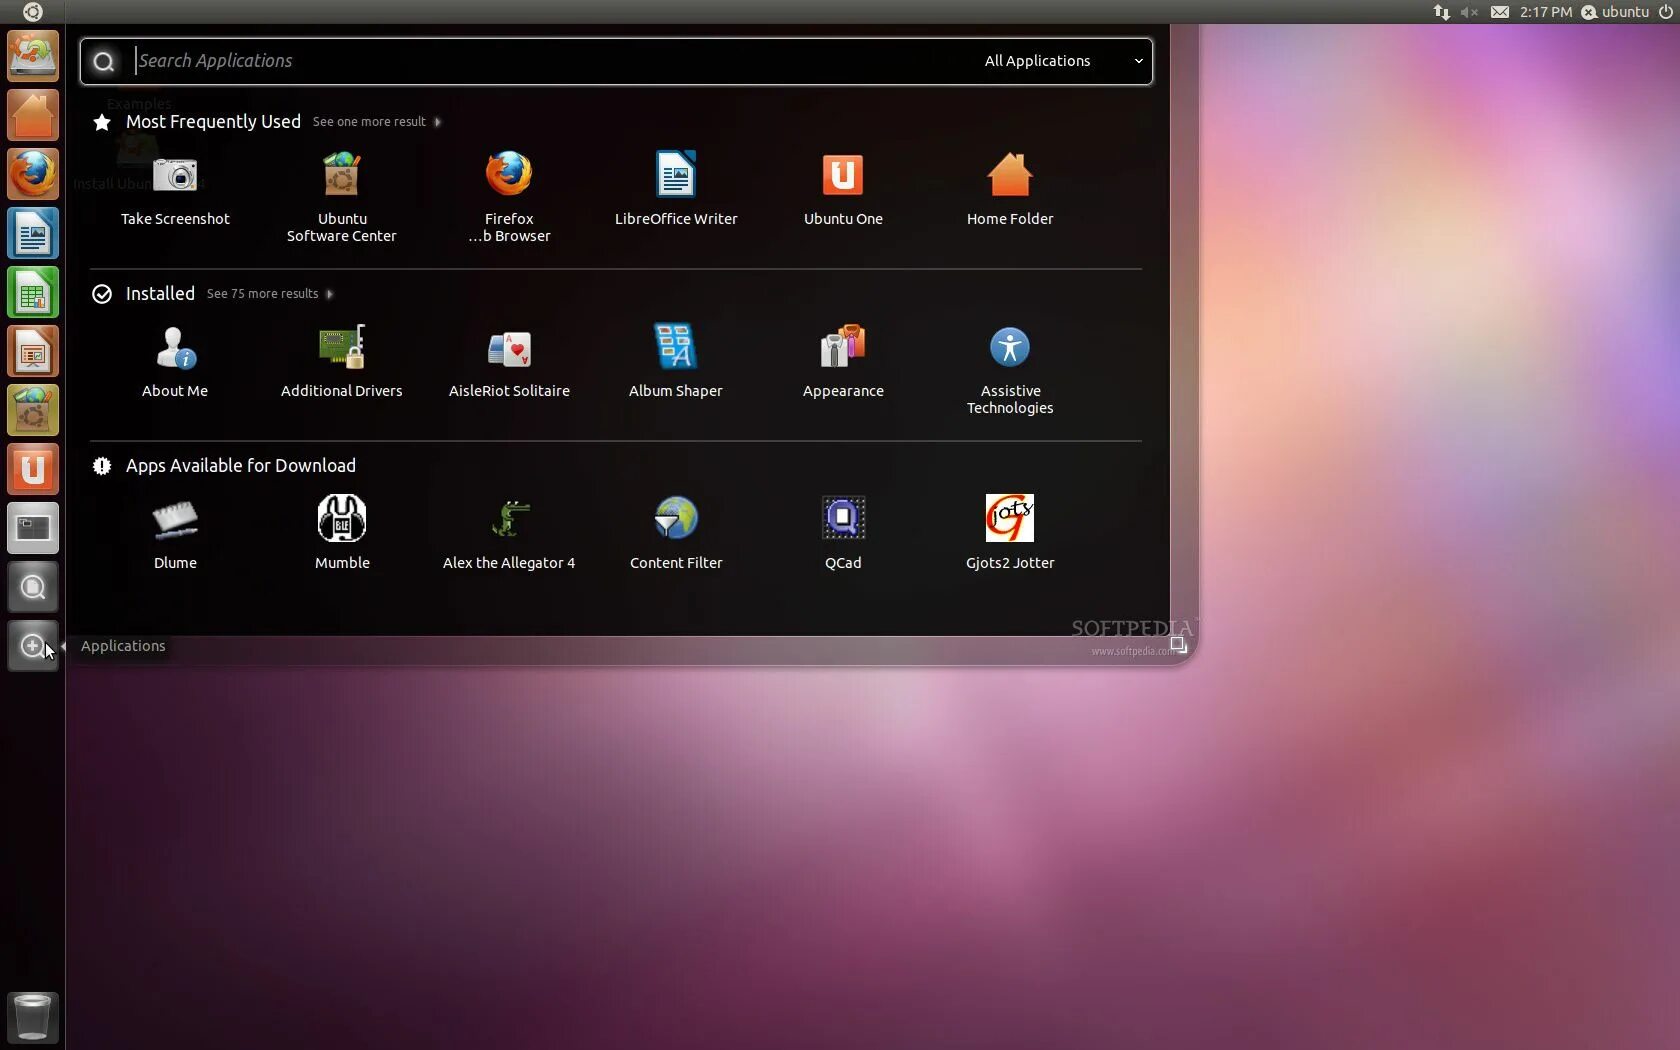Click the magnifier icon in the search bar

pos(103,62)
